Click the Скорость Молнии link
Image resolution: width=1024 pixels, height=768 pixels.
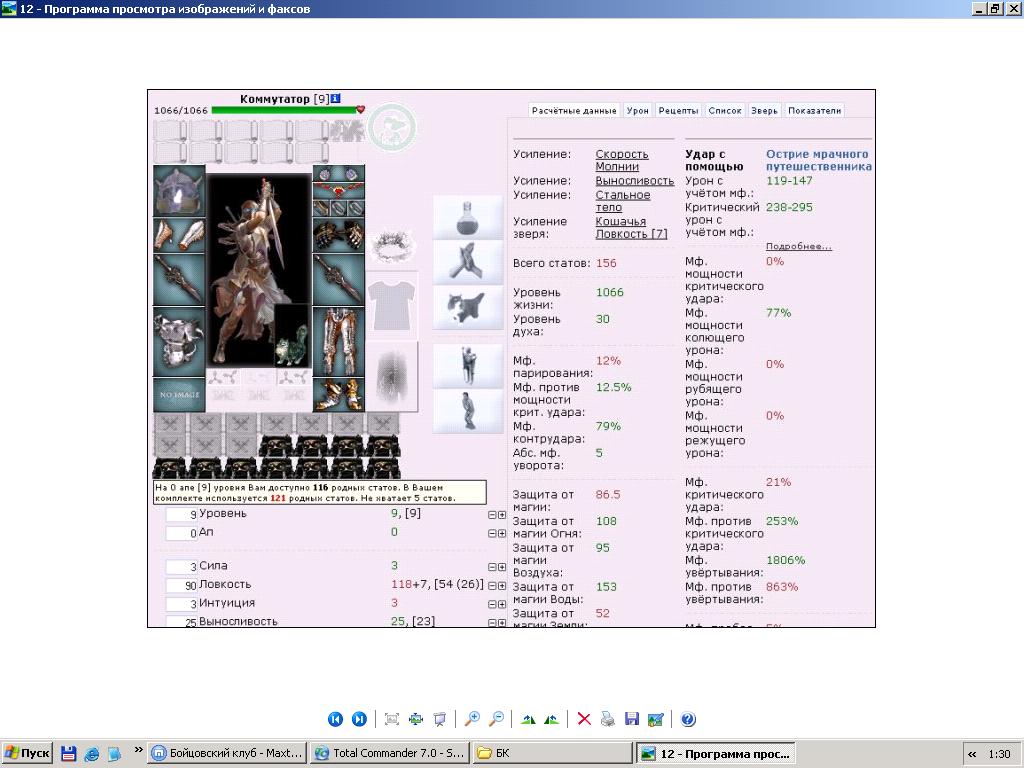click(622, 160)
